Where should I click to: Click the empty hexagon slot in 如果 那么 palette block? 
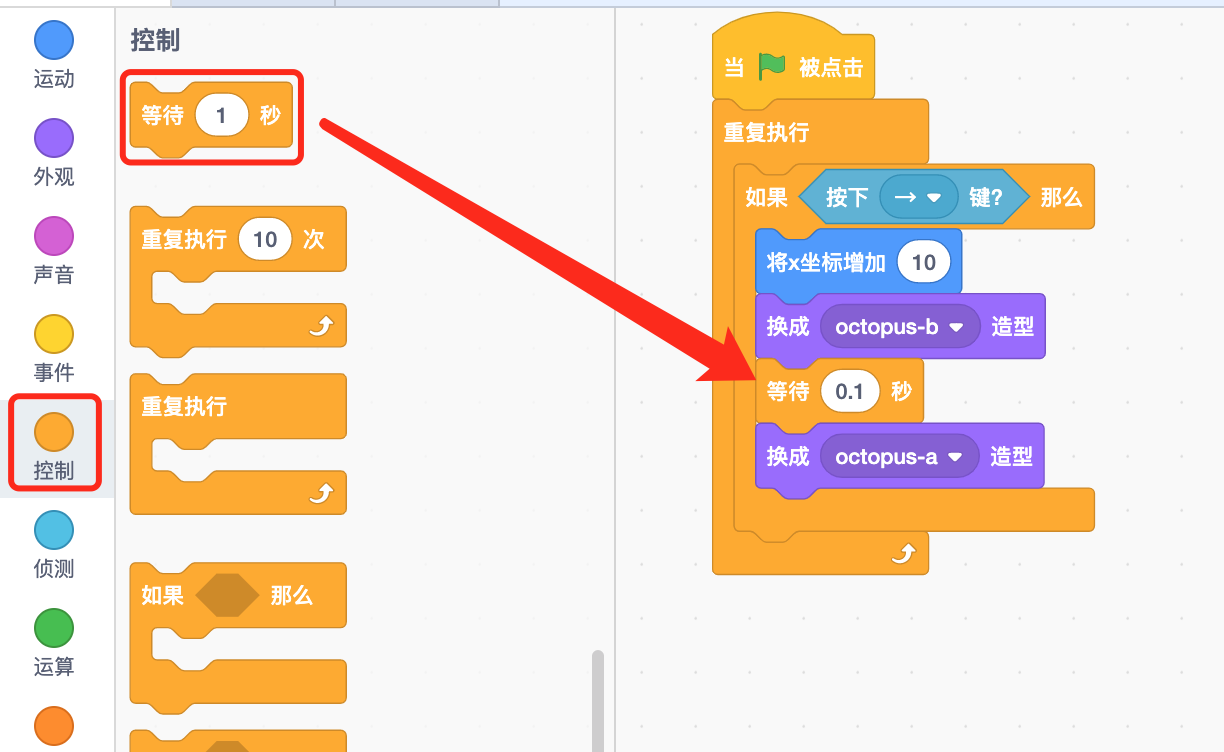[227, 596]
